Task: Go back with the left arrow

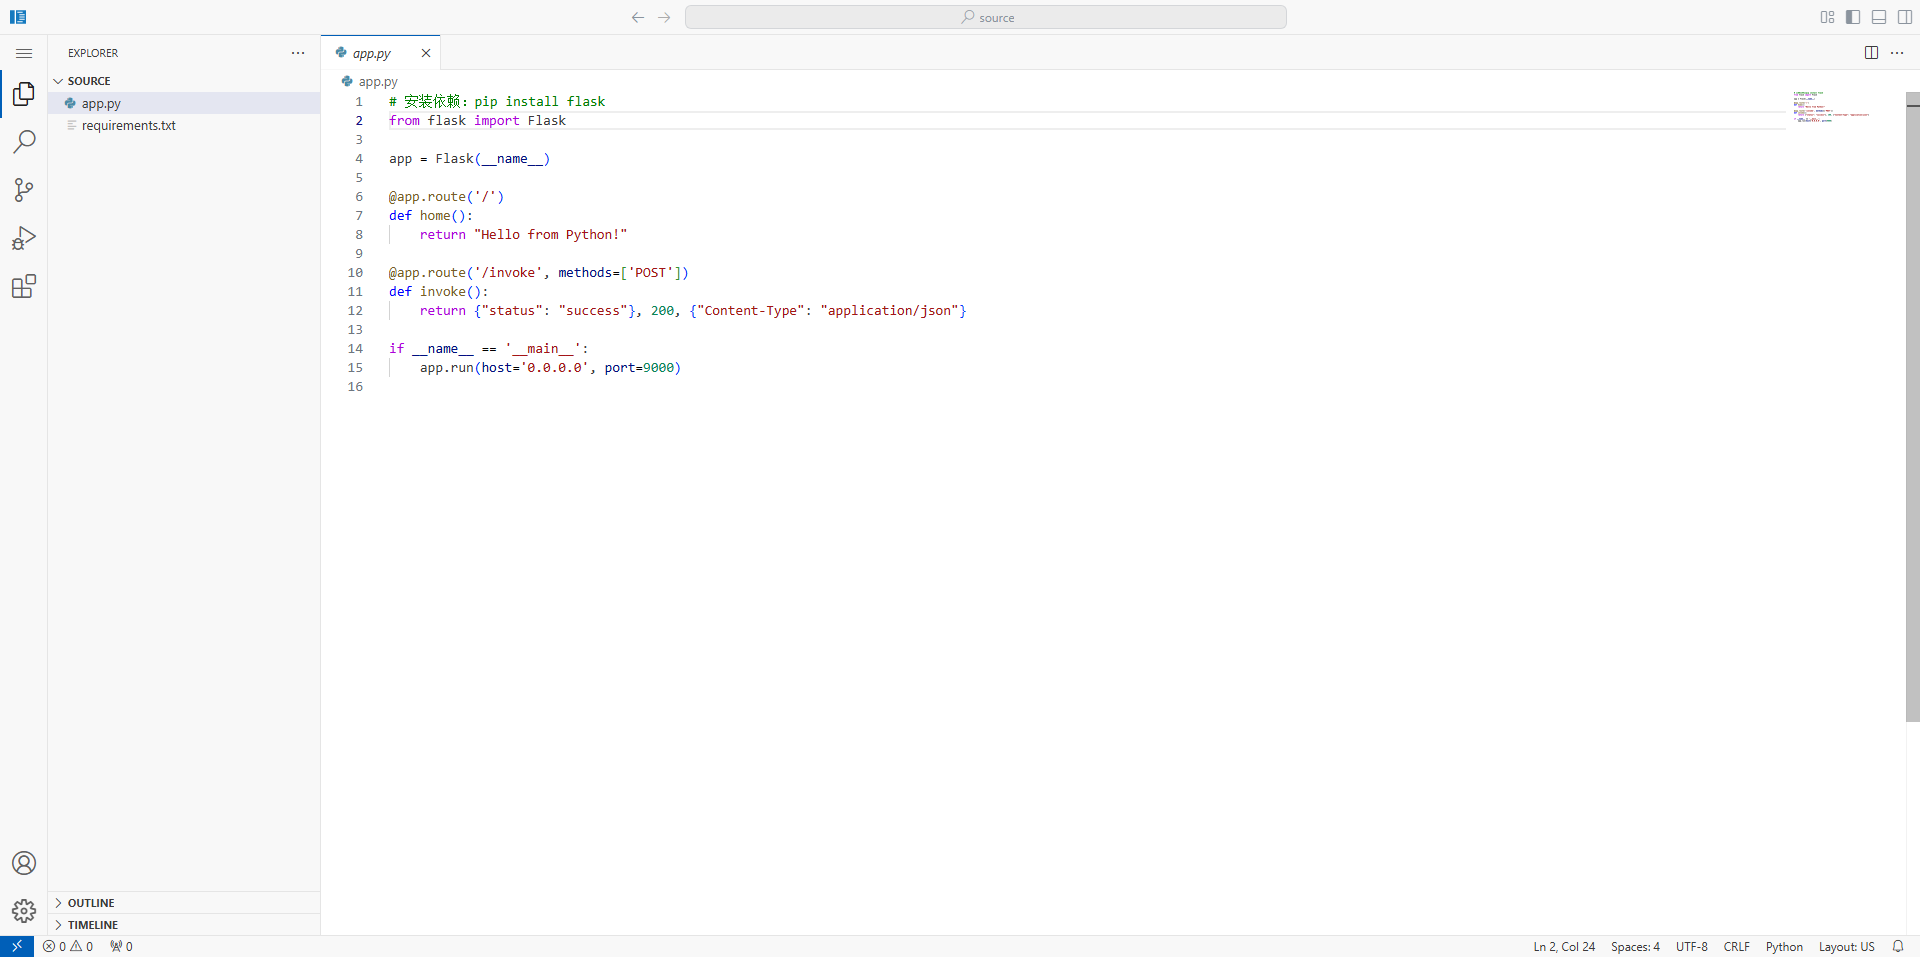Action: (x=638, y=17)
